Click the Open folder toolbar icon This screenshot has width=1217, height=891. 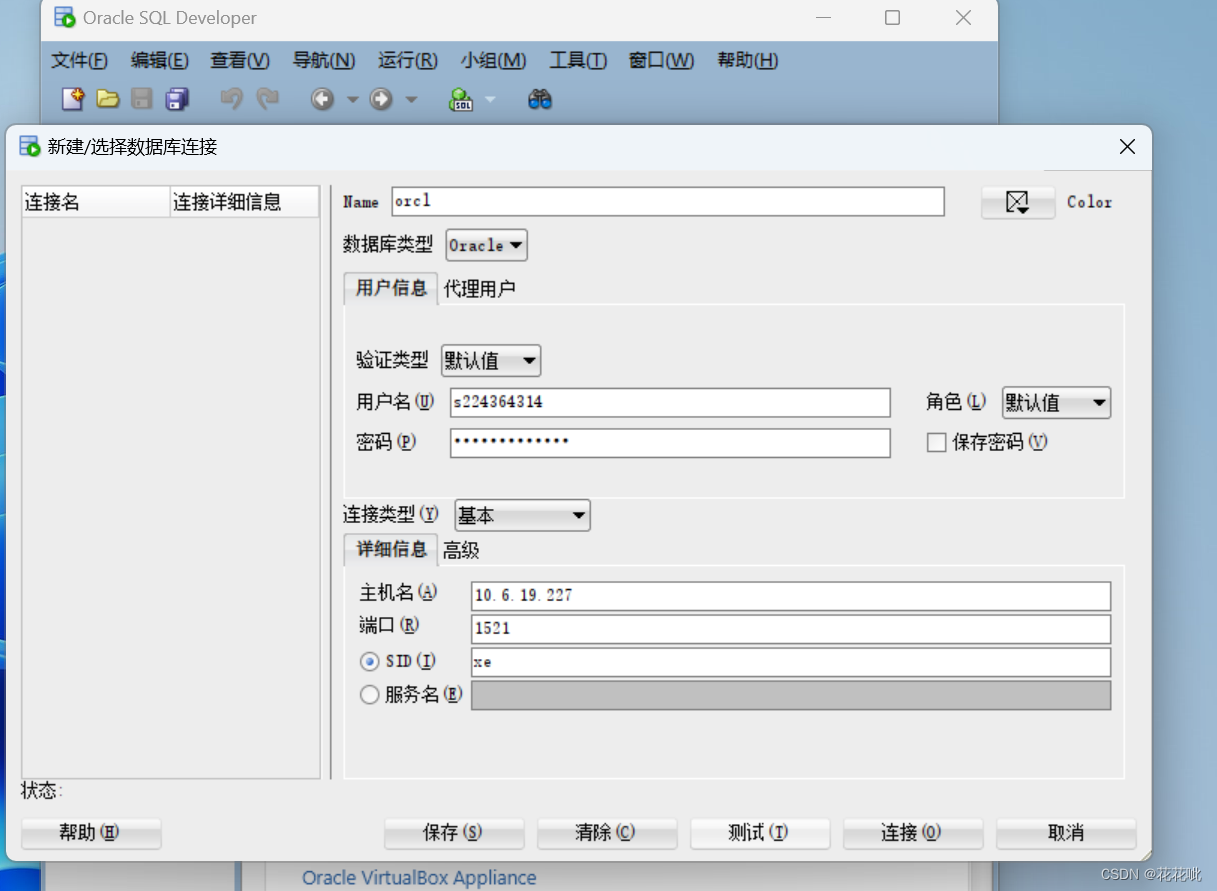108,99
